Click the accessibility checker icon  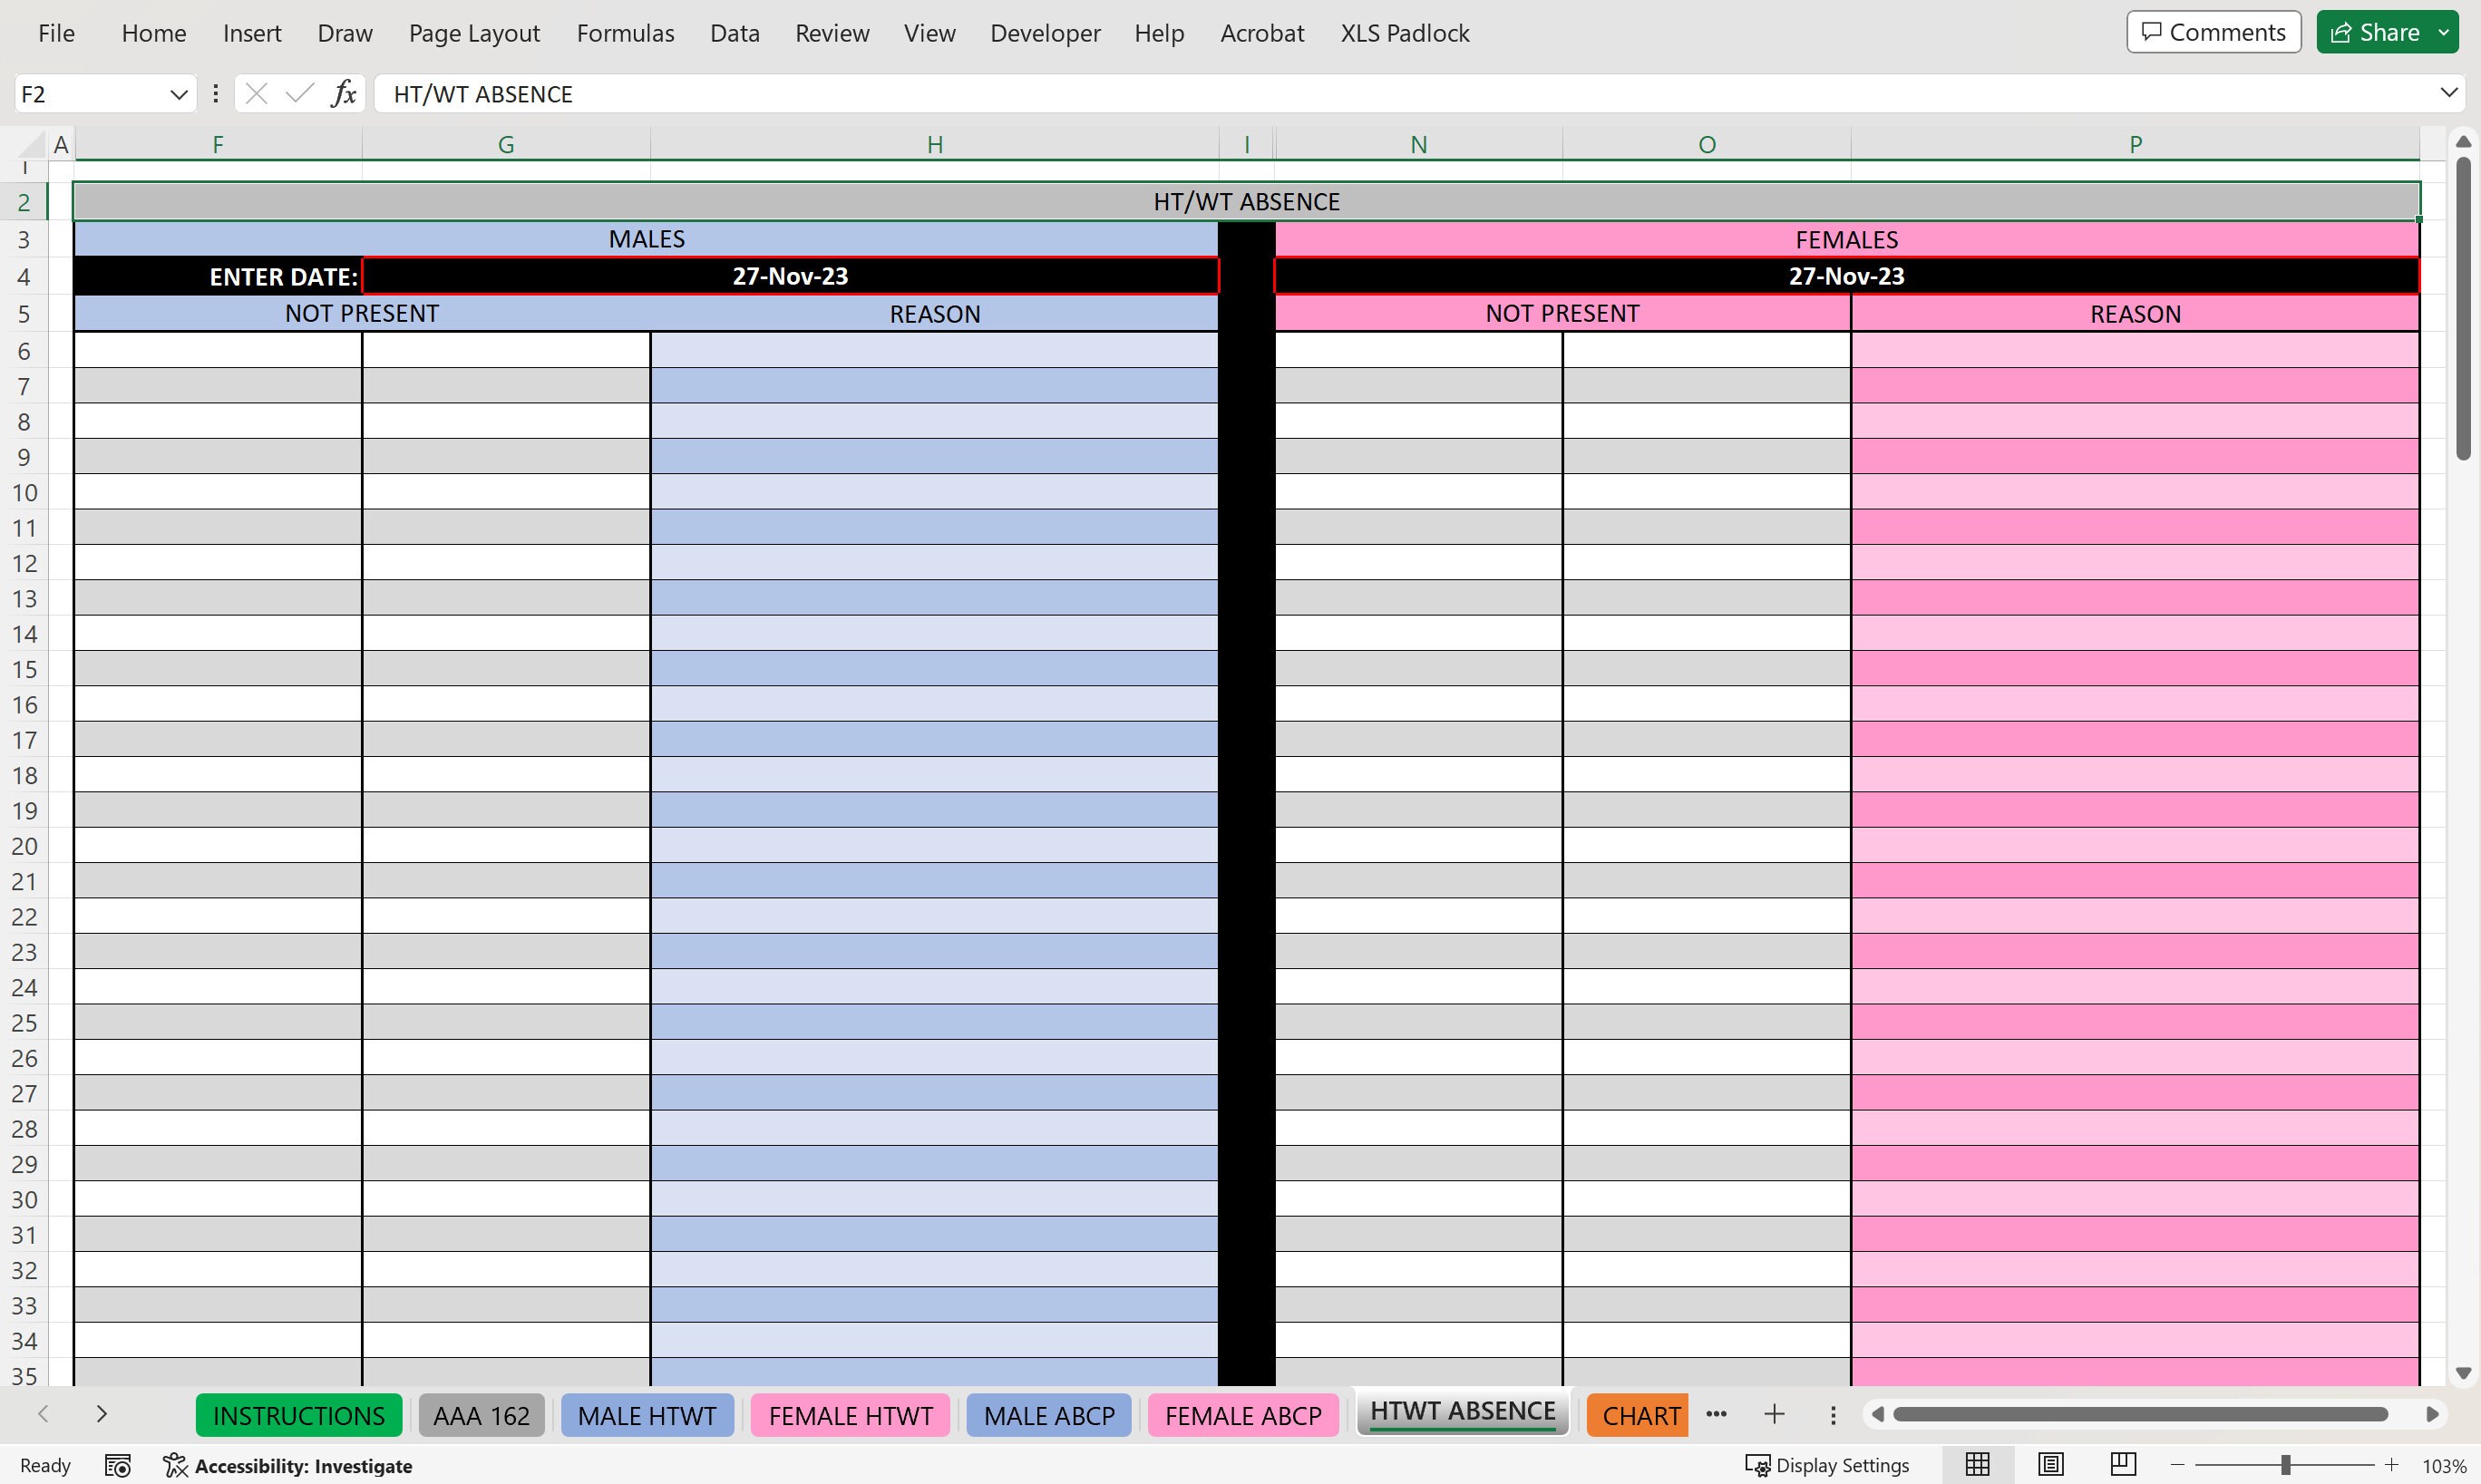pyautogui.click(x=175, y=1465)
